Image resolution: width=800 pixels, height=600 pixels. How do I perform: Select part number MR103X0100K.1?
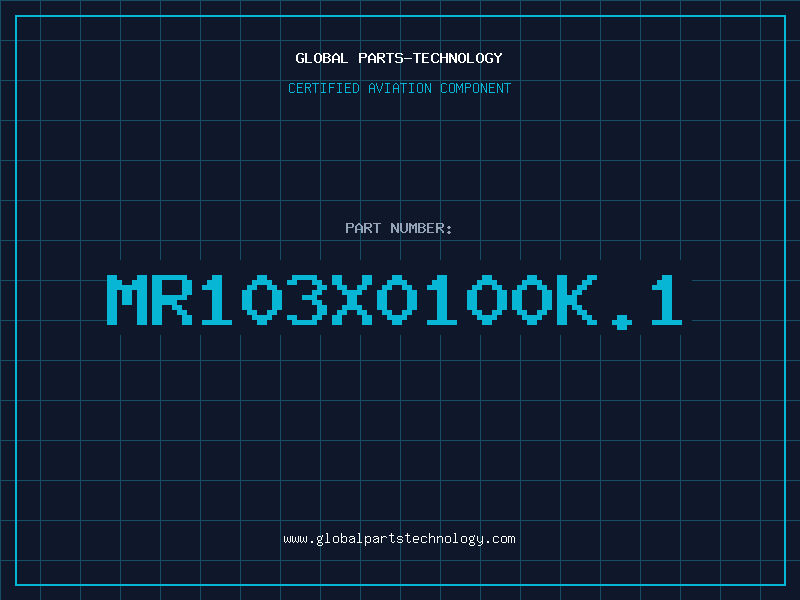tap(394, 301)
